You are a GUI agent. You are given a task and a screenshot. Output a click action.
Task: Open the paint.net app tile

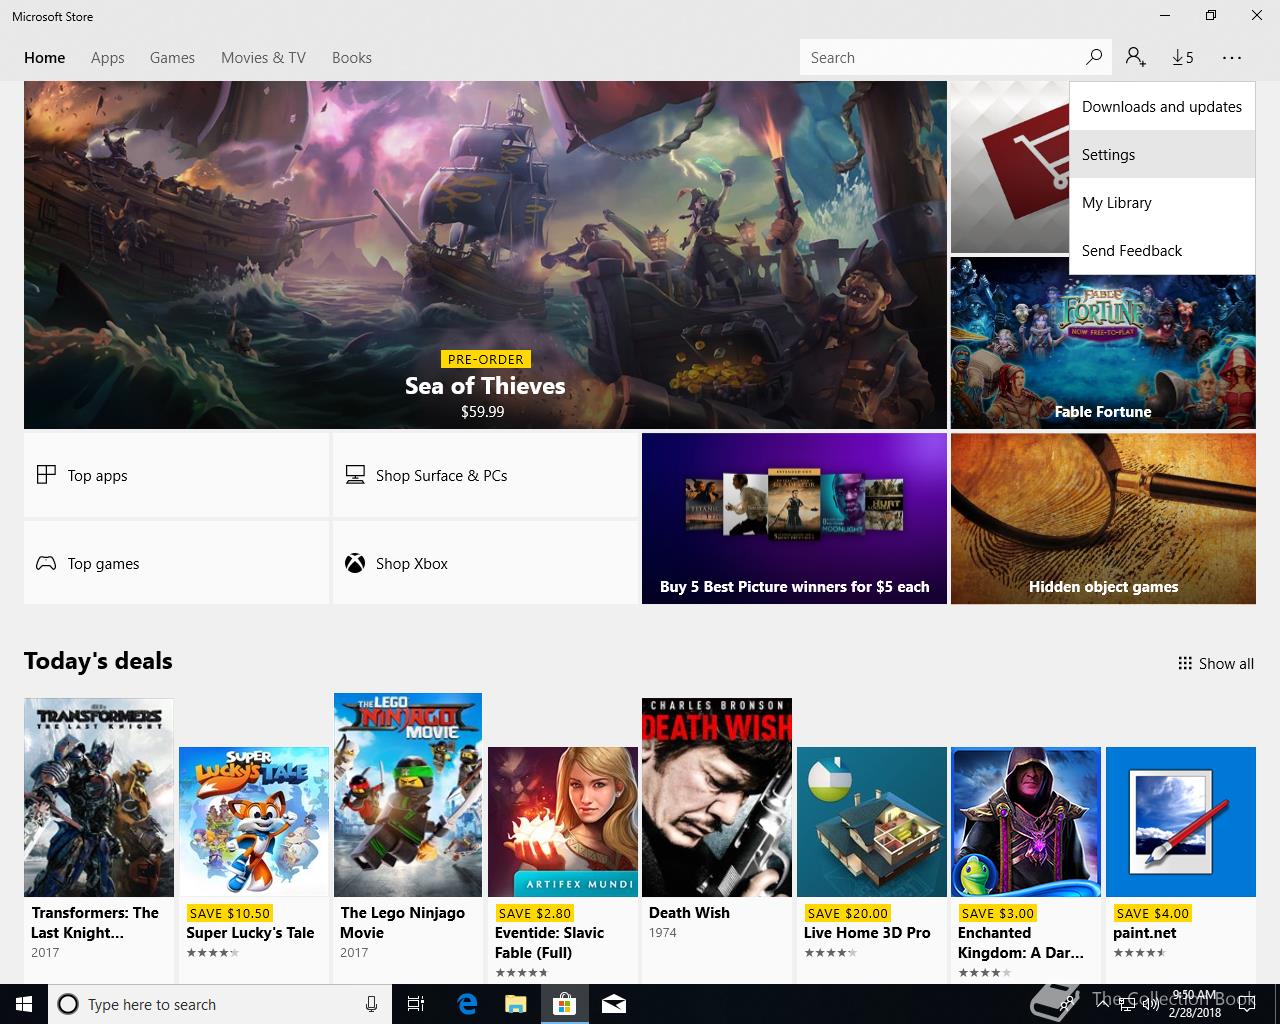pos(1181,821)
